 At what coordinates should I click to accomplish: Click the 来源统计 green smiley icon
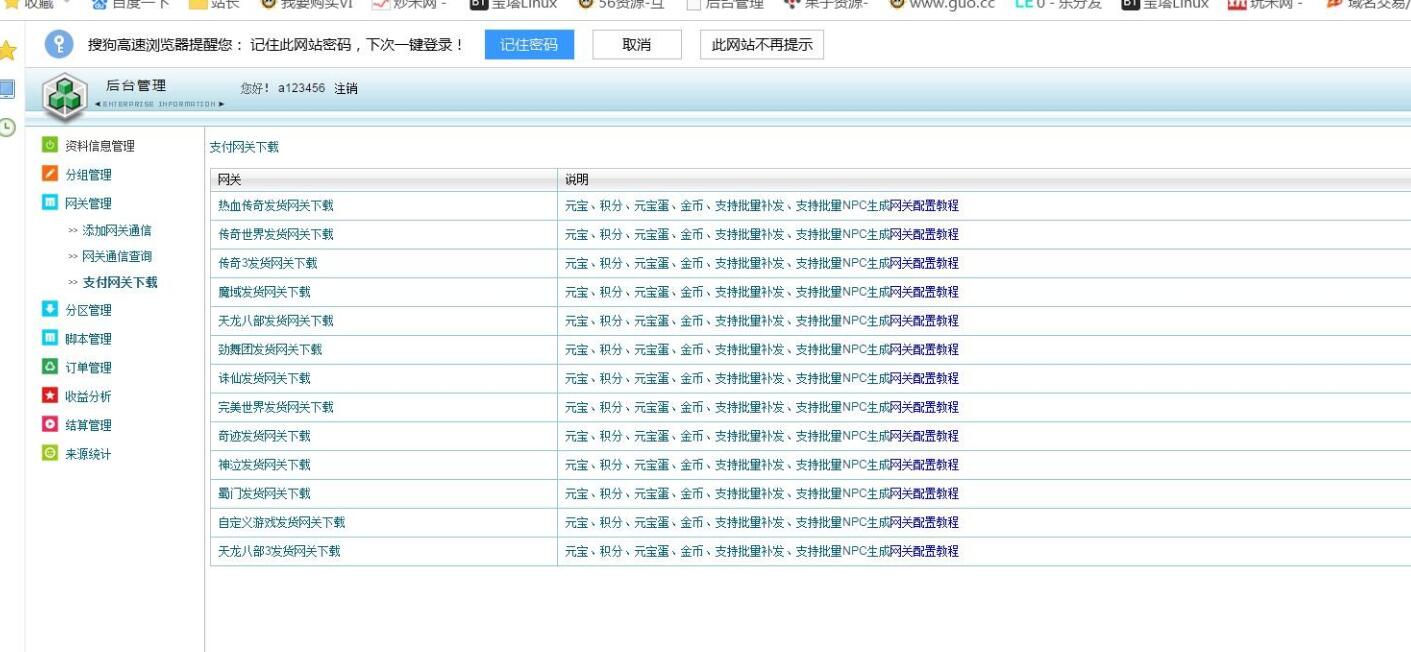pos(50,454)
